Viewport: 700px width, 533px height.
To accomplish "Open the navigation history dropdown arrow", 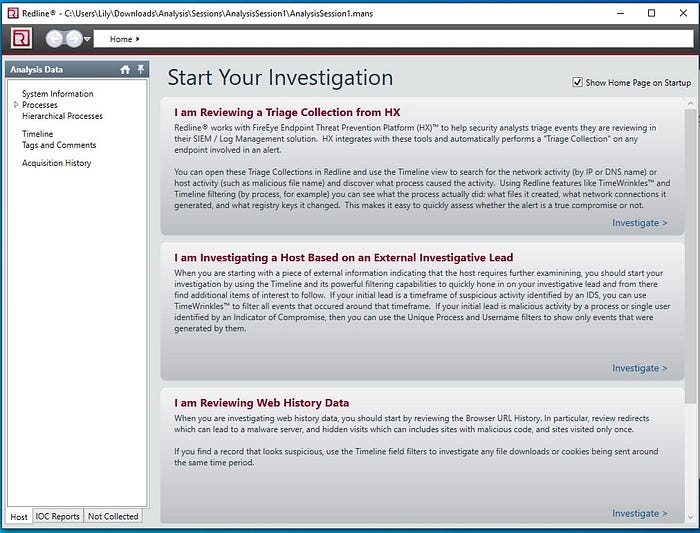I will tap(87, 39).
